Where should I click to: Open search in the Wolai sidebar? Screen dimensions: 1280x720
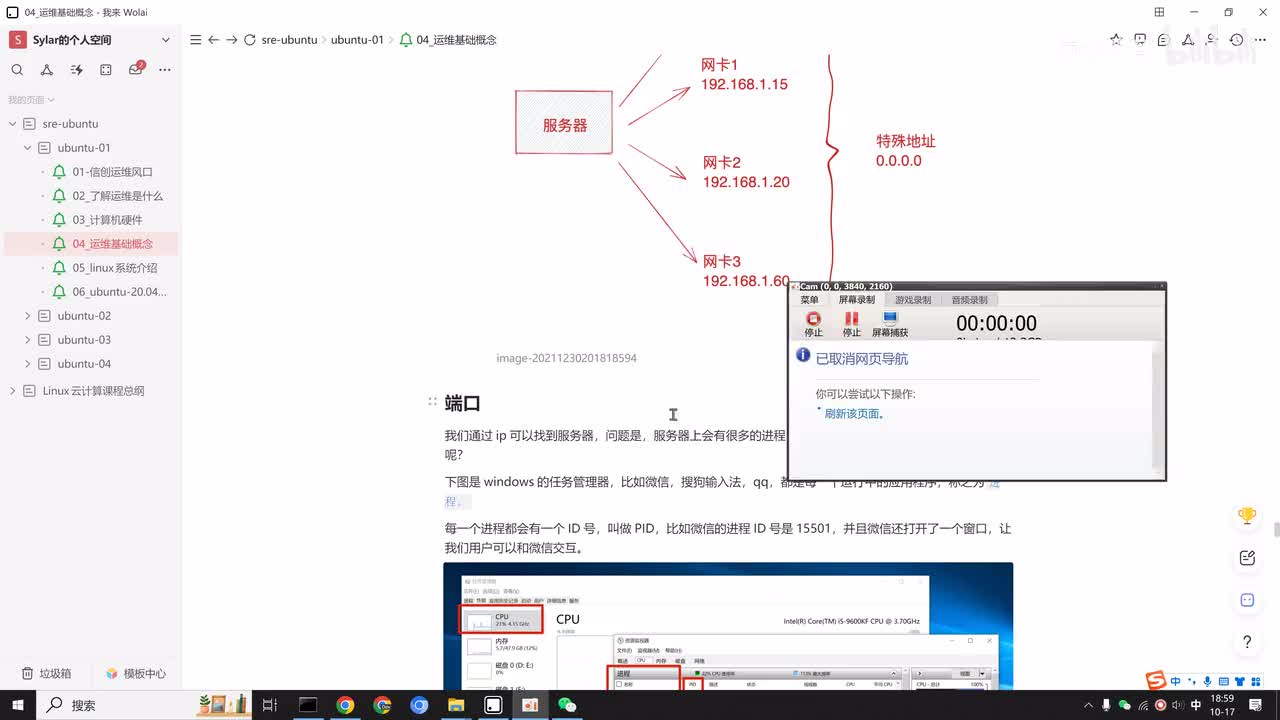pos(17,70)
